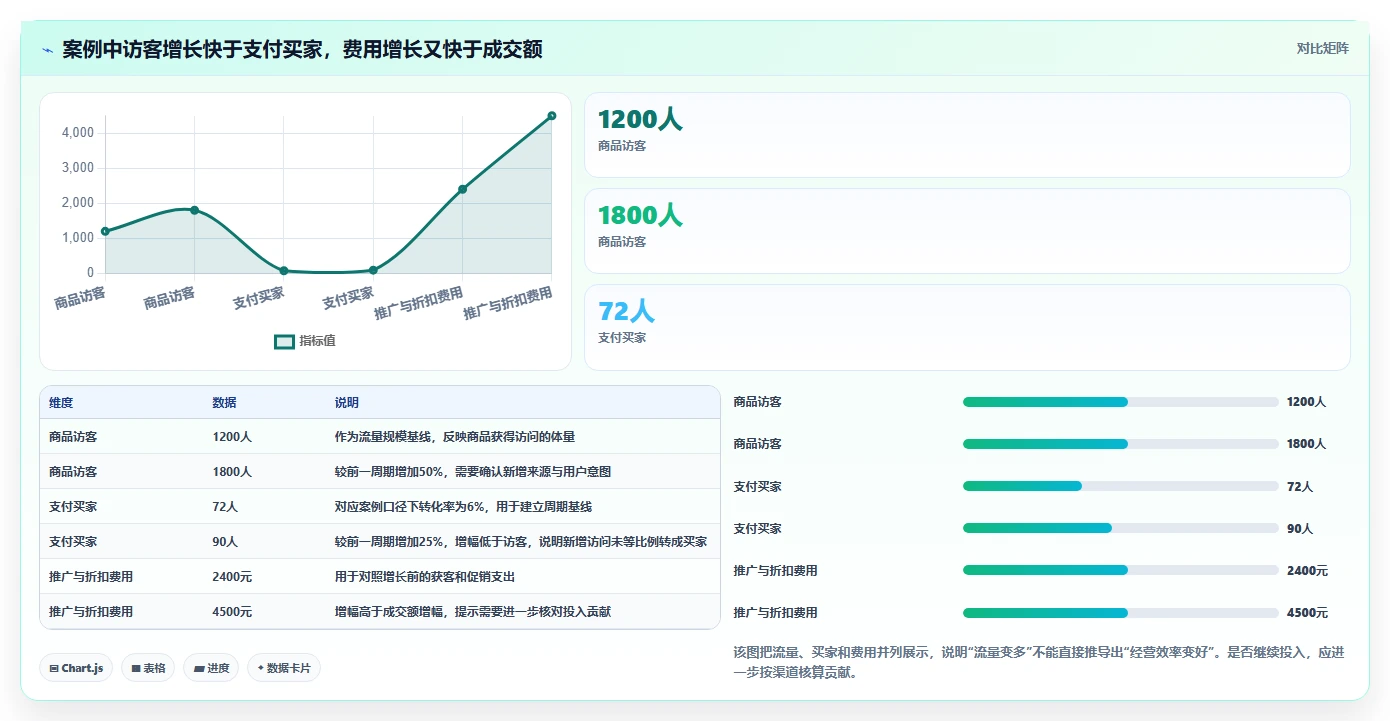Click the Chart.js tag chip
1390x721 pixels.
tap(76, 668)
